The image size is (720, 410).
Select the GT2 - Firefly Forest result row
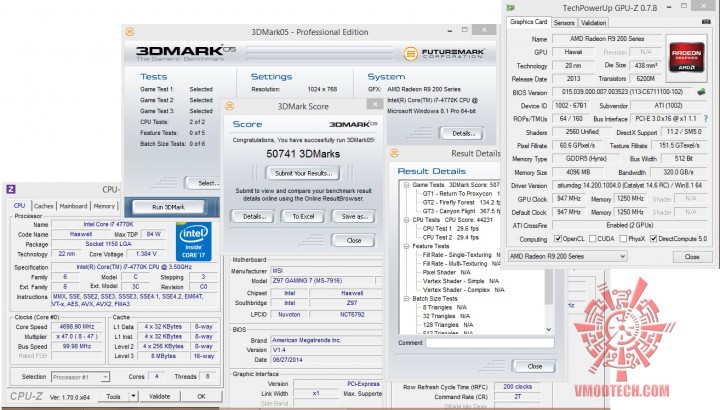click(x=459, y=202)
